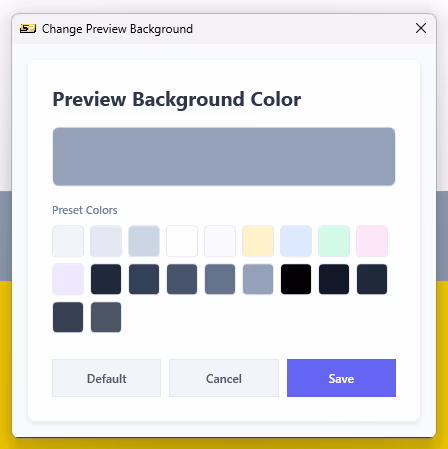The image size is (448, 449).
Task: Select the third swatch in the top row
Action: (x=144, y=241)
